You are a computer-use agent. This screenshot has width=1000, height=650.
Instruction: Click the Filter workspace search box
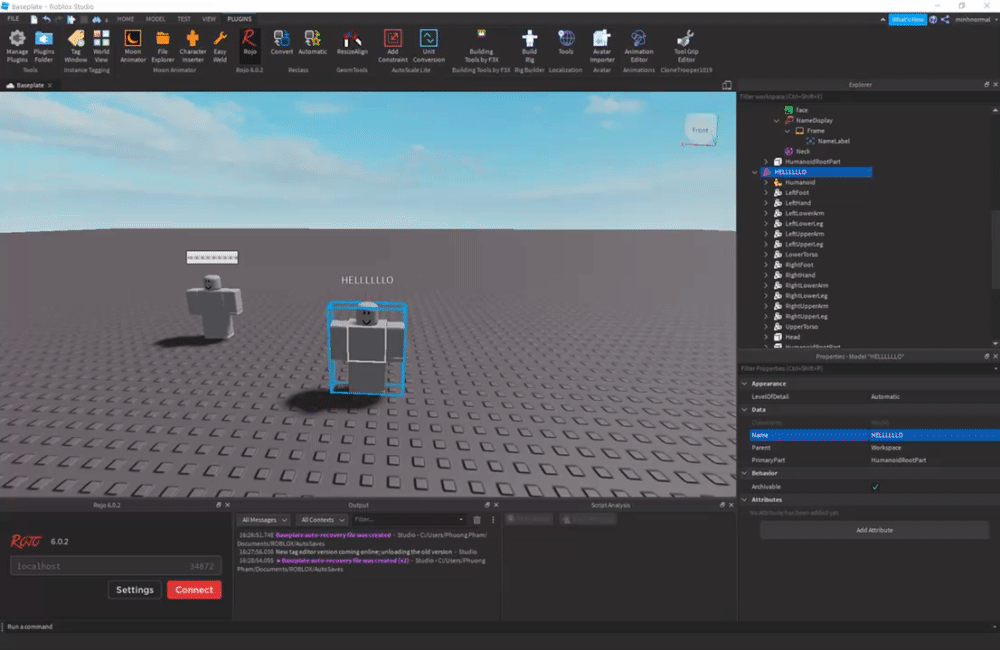point(867,97)
